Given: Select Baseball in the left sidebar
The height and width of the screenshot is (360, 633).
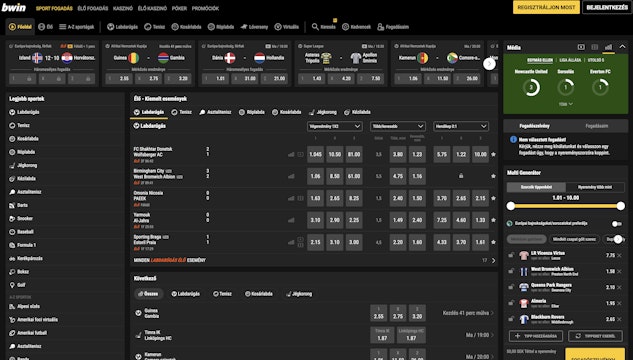Looking at the screenshot, I should [25, 232].
